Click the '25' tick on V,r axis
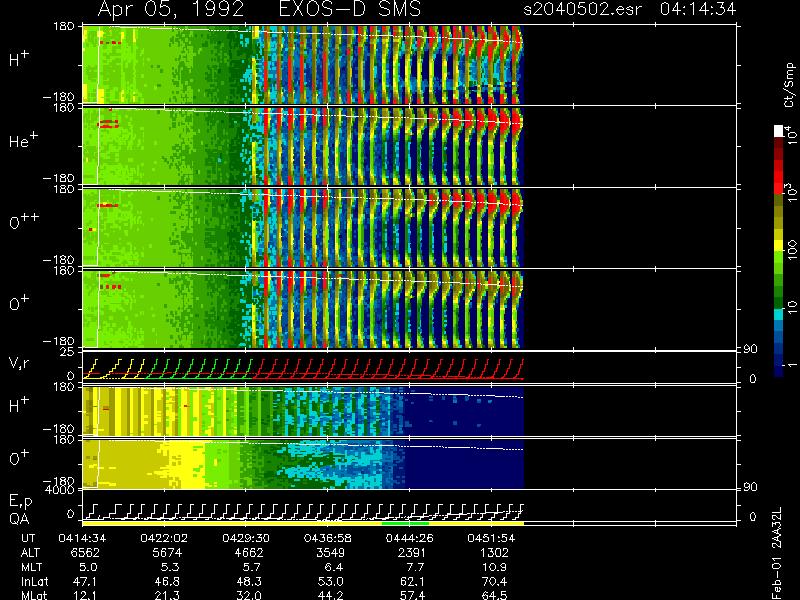This screenshot has height=600, width=800. [x=68, y=352]
